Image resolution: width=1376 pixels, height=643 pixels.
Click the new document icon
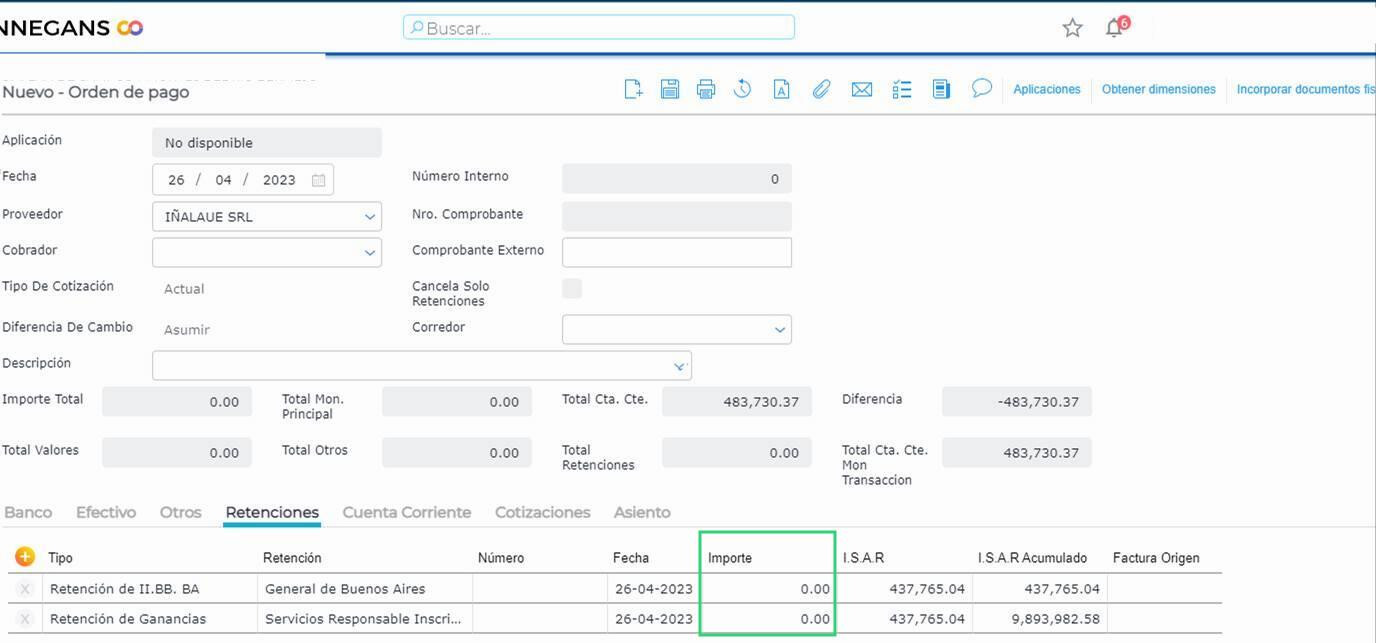coord(633,90)
